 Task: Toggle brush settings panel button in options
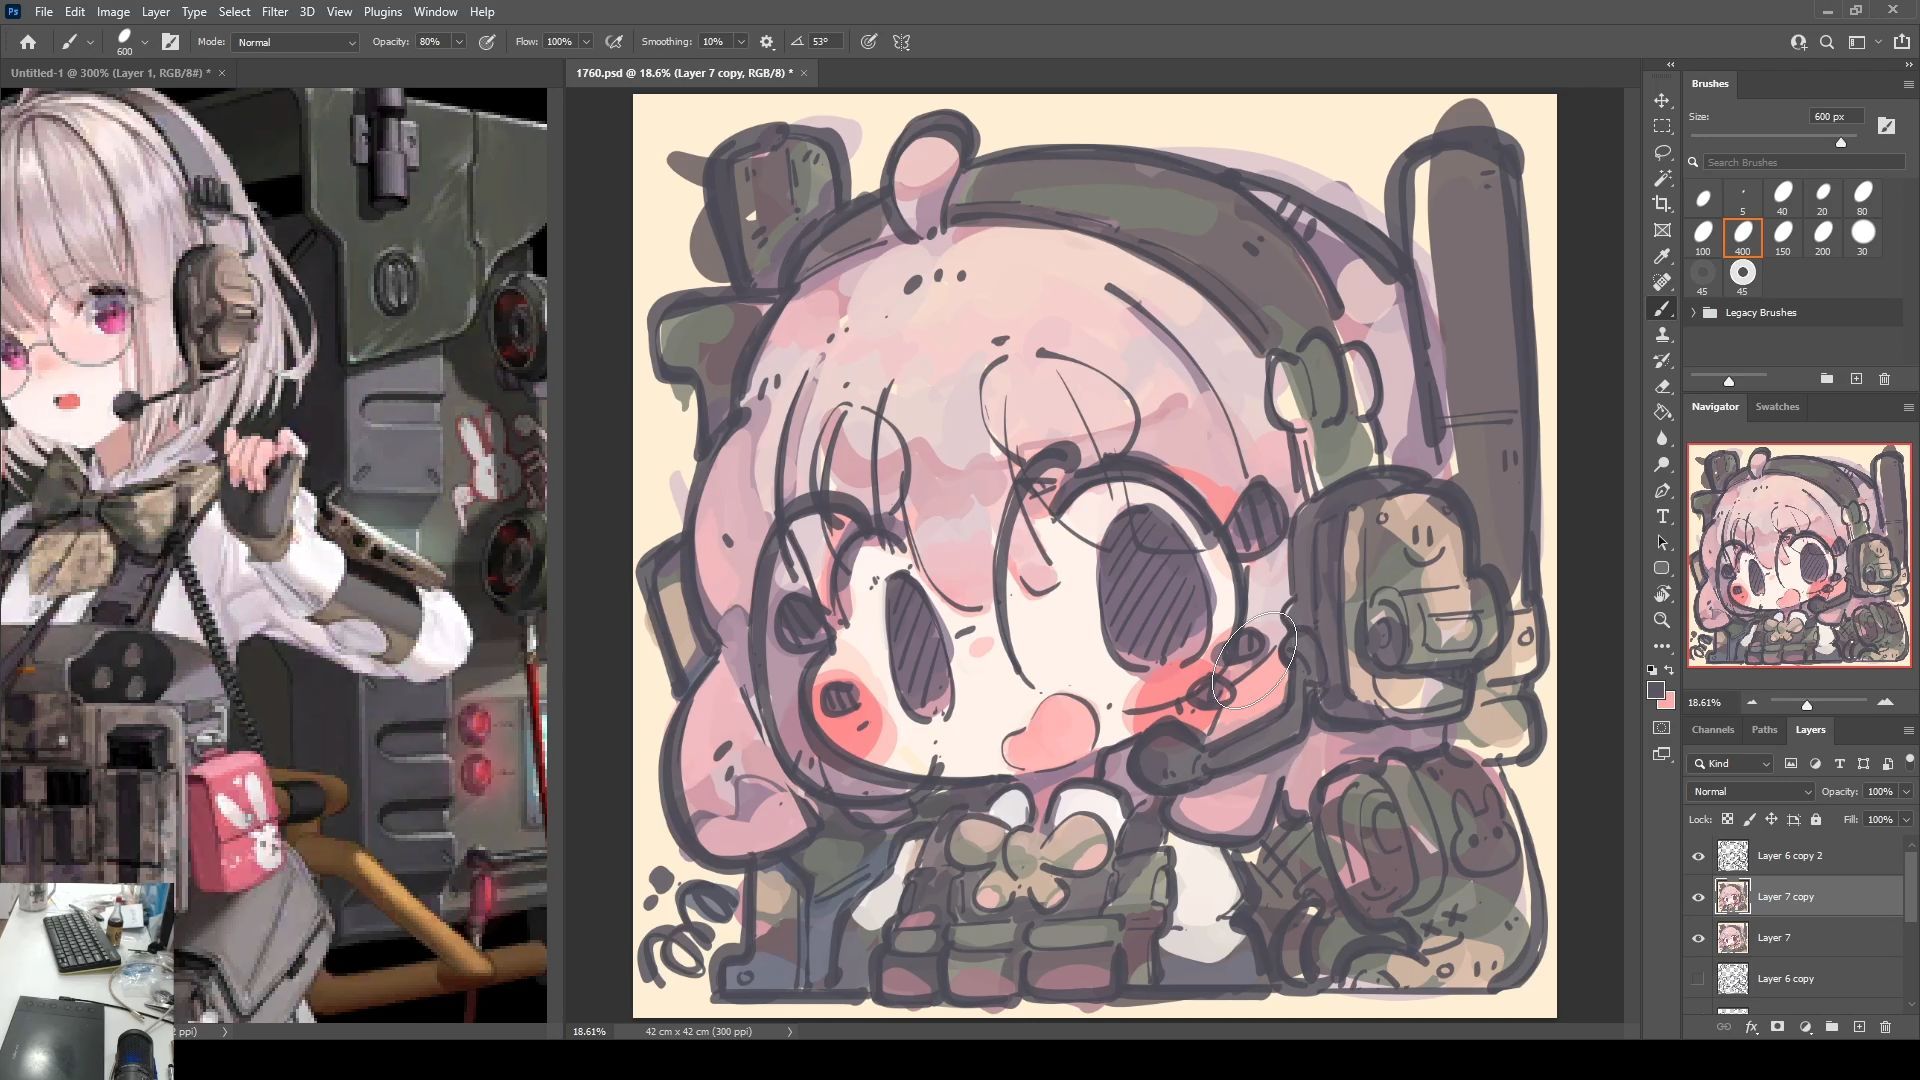(x=171, y=42)
